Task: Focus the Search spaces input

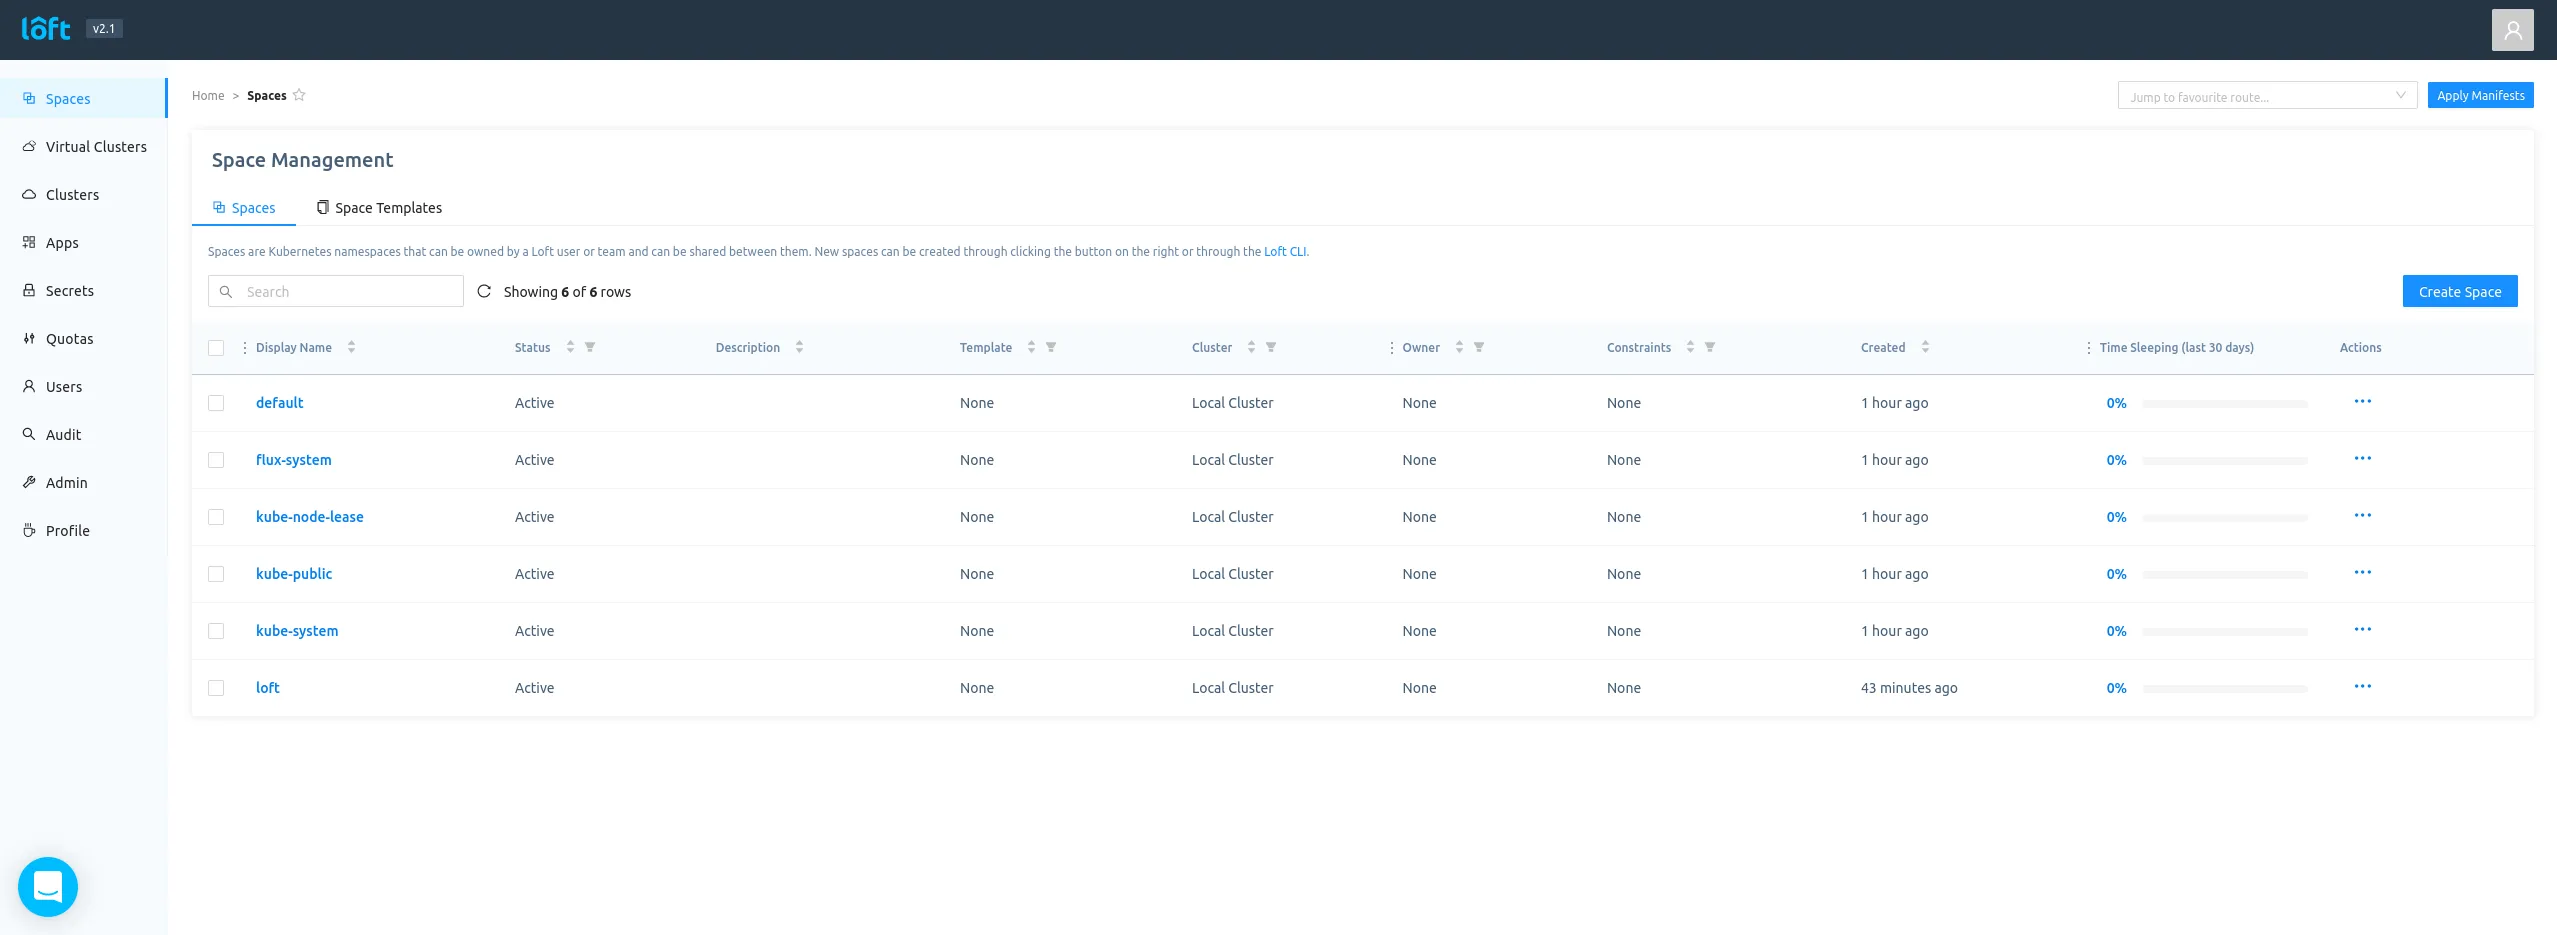Action: tap(336, 291)
